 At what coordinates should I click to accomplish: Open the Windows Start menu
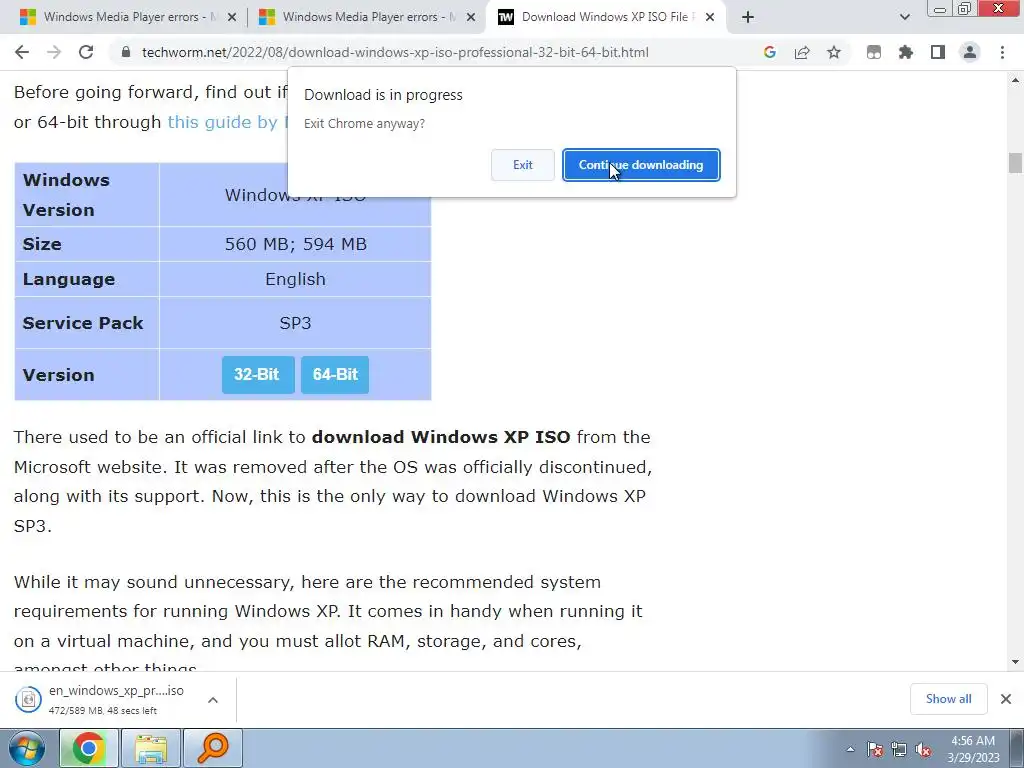click(x=26, y=748)
